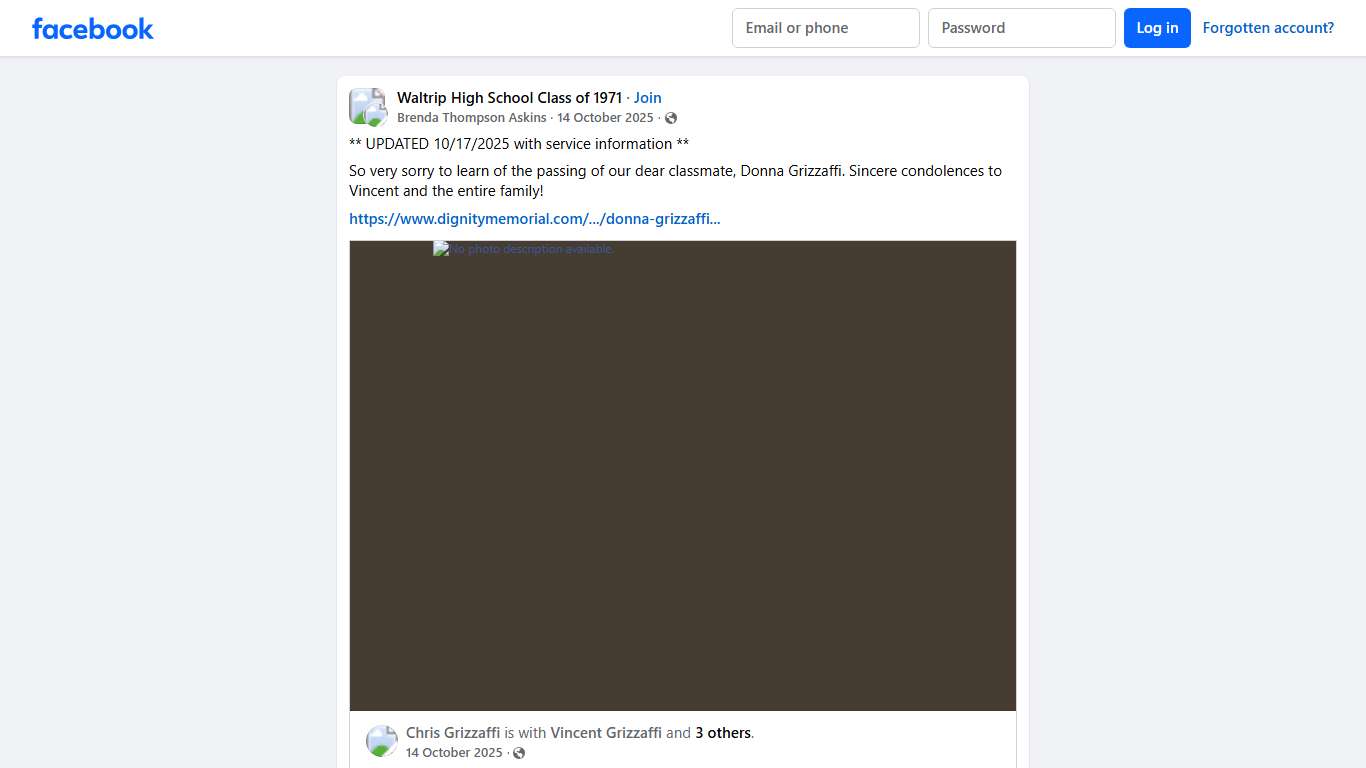
Task: Follow the dignitymemorial.com obituary link
Action: click(534, 219)
